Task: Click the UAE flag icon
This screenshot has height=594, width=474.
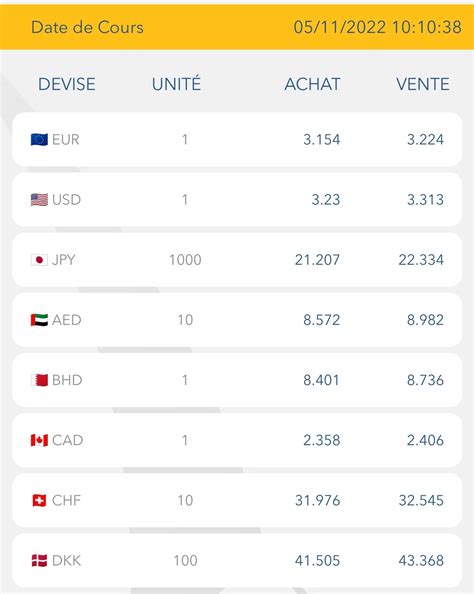Action: click(x=39, y=320)
